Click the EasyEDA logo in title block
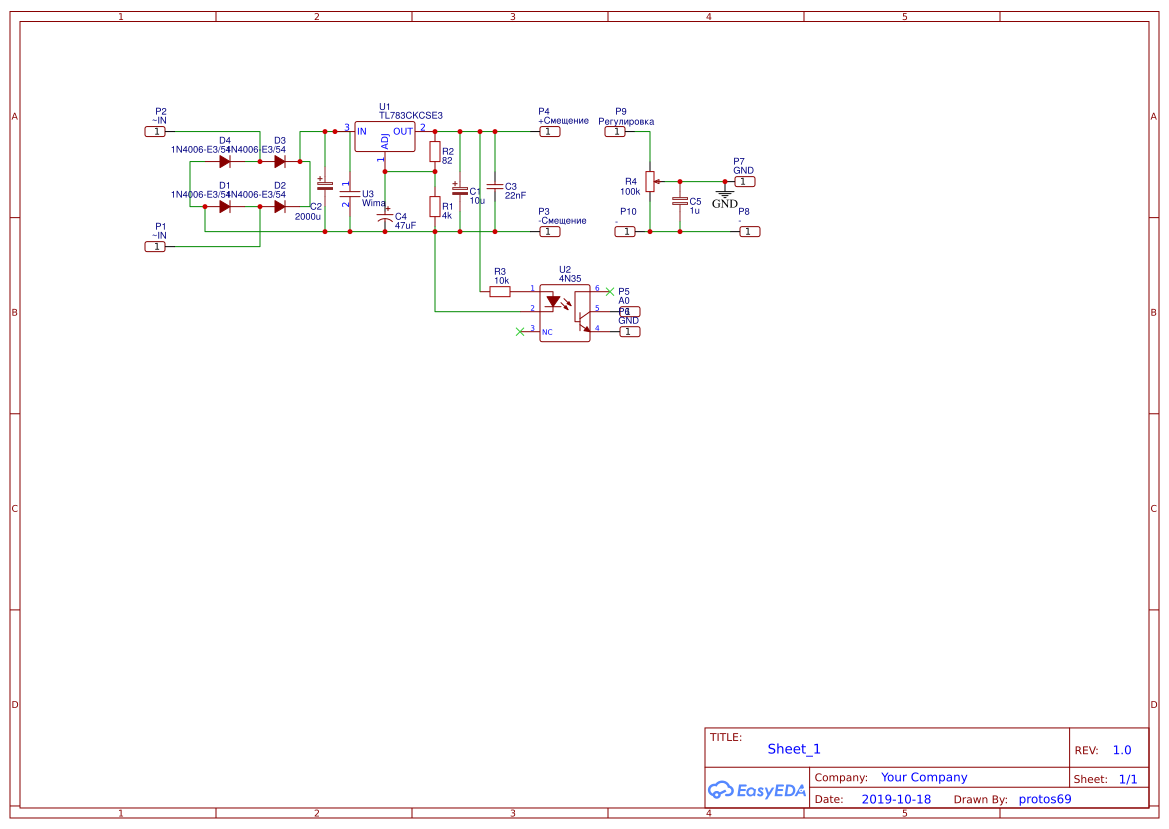This screenshot has height=829, width=1169. (x=756, y=790)
